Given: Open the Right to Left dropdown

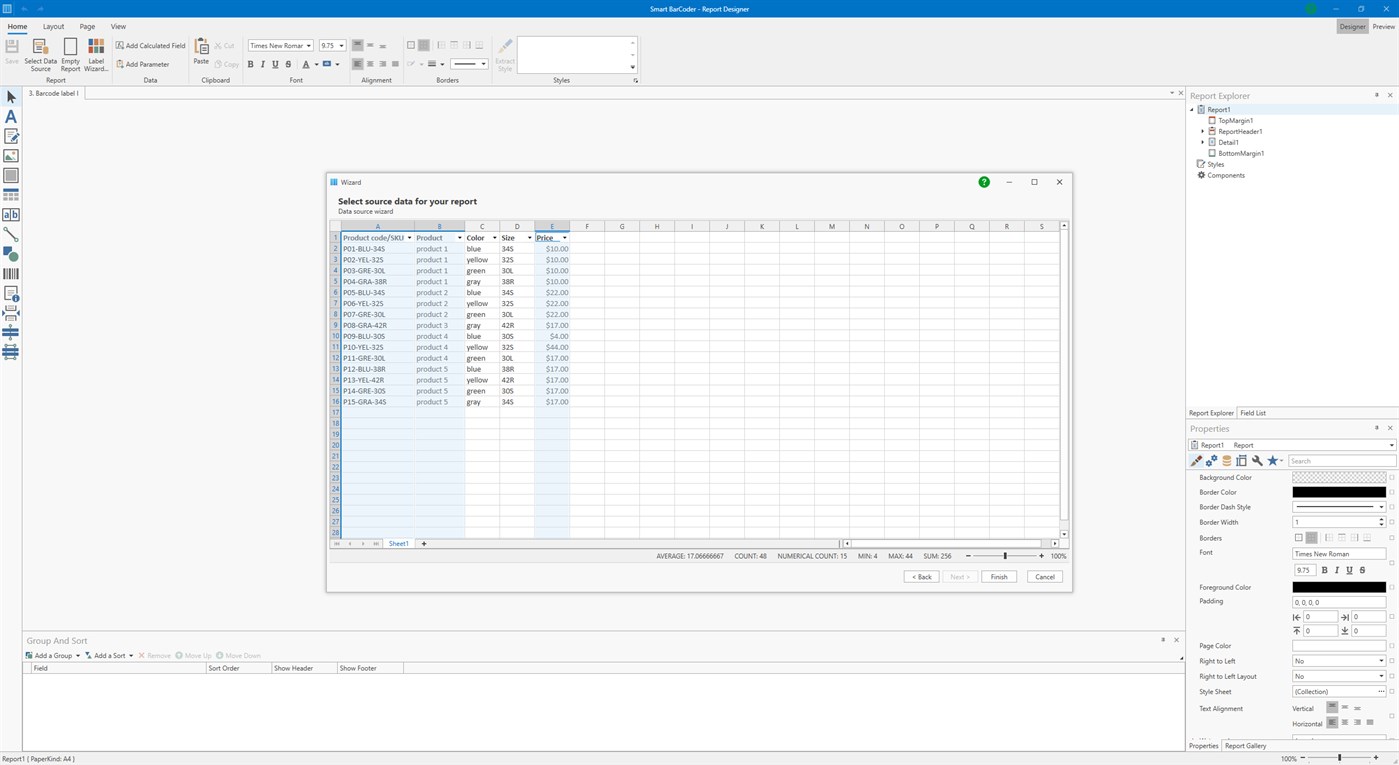Looking at the screenshot, I should (1381, 661).
